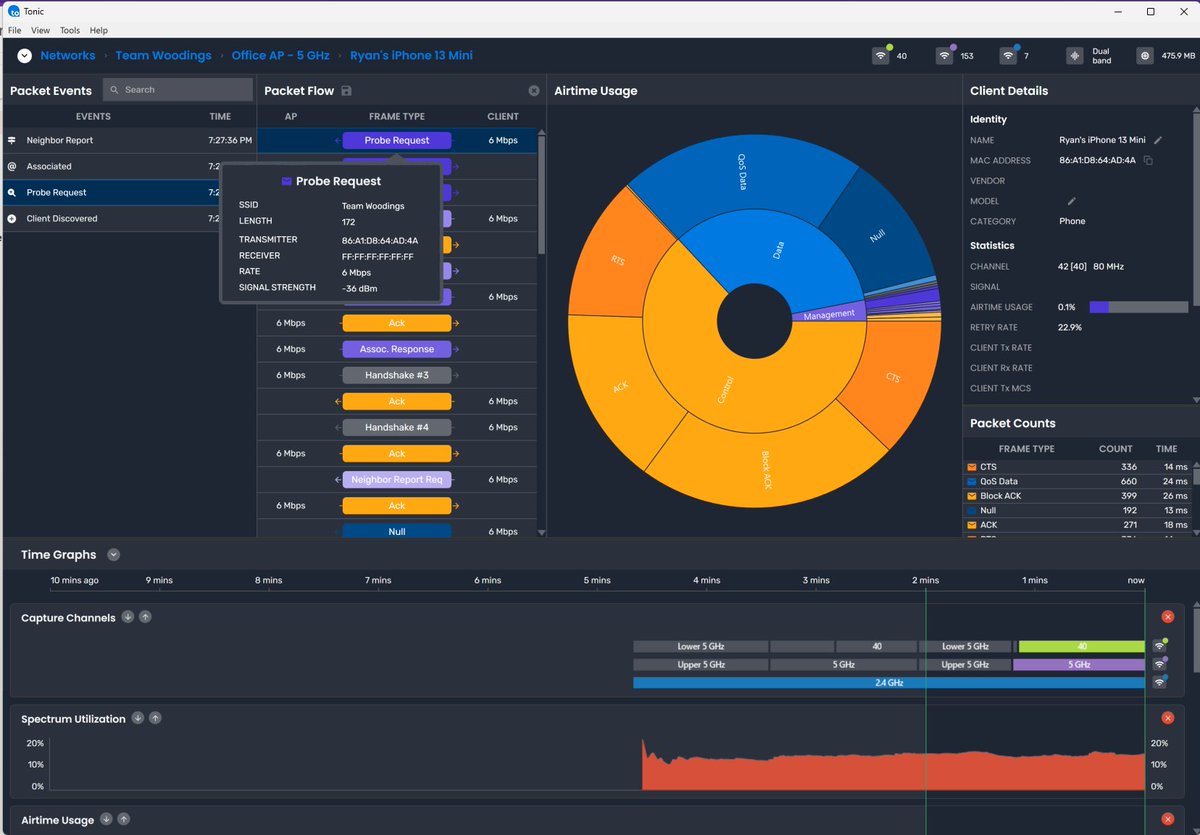Move the Capture Channels graph down
1200x835 pixels.
[x=128, y=617]
